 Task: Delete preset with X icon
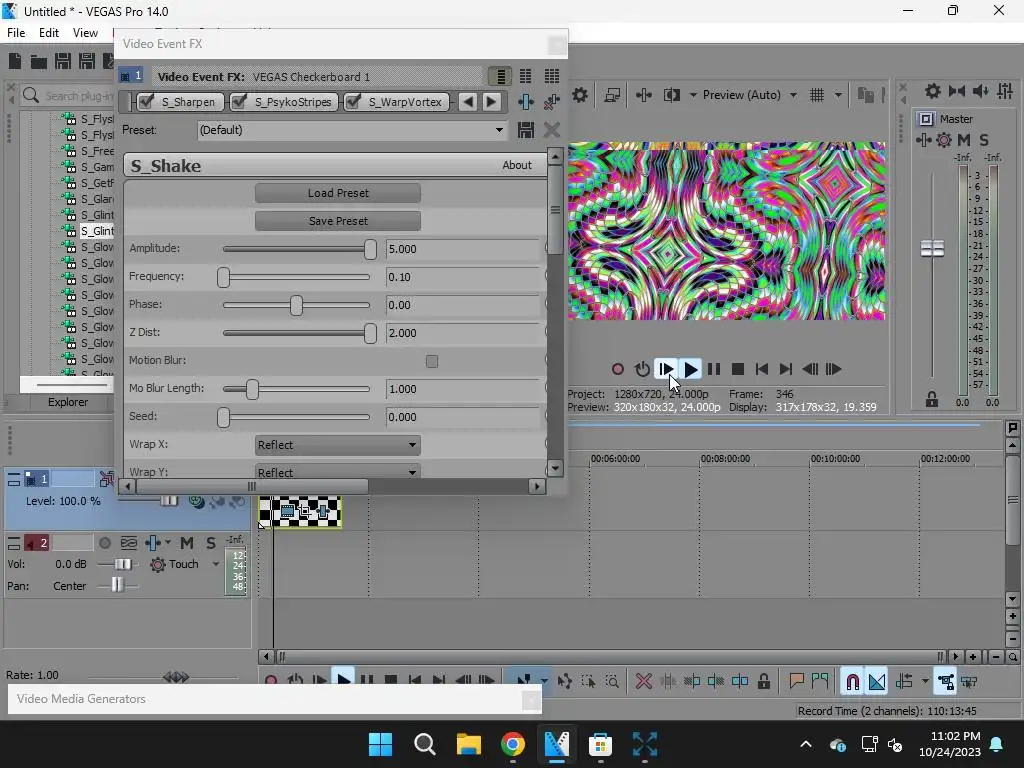coord(552,130)
